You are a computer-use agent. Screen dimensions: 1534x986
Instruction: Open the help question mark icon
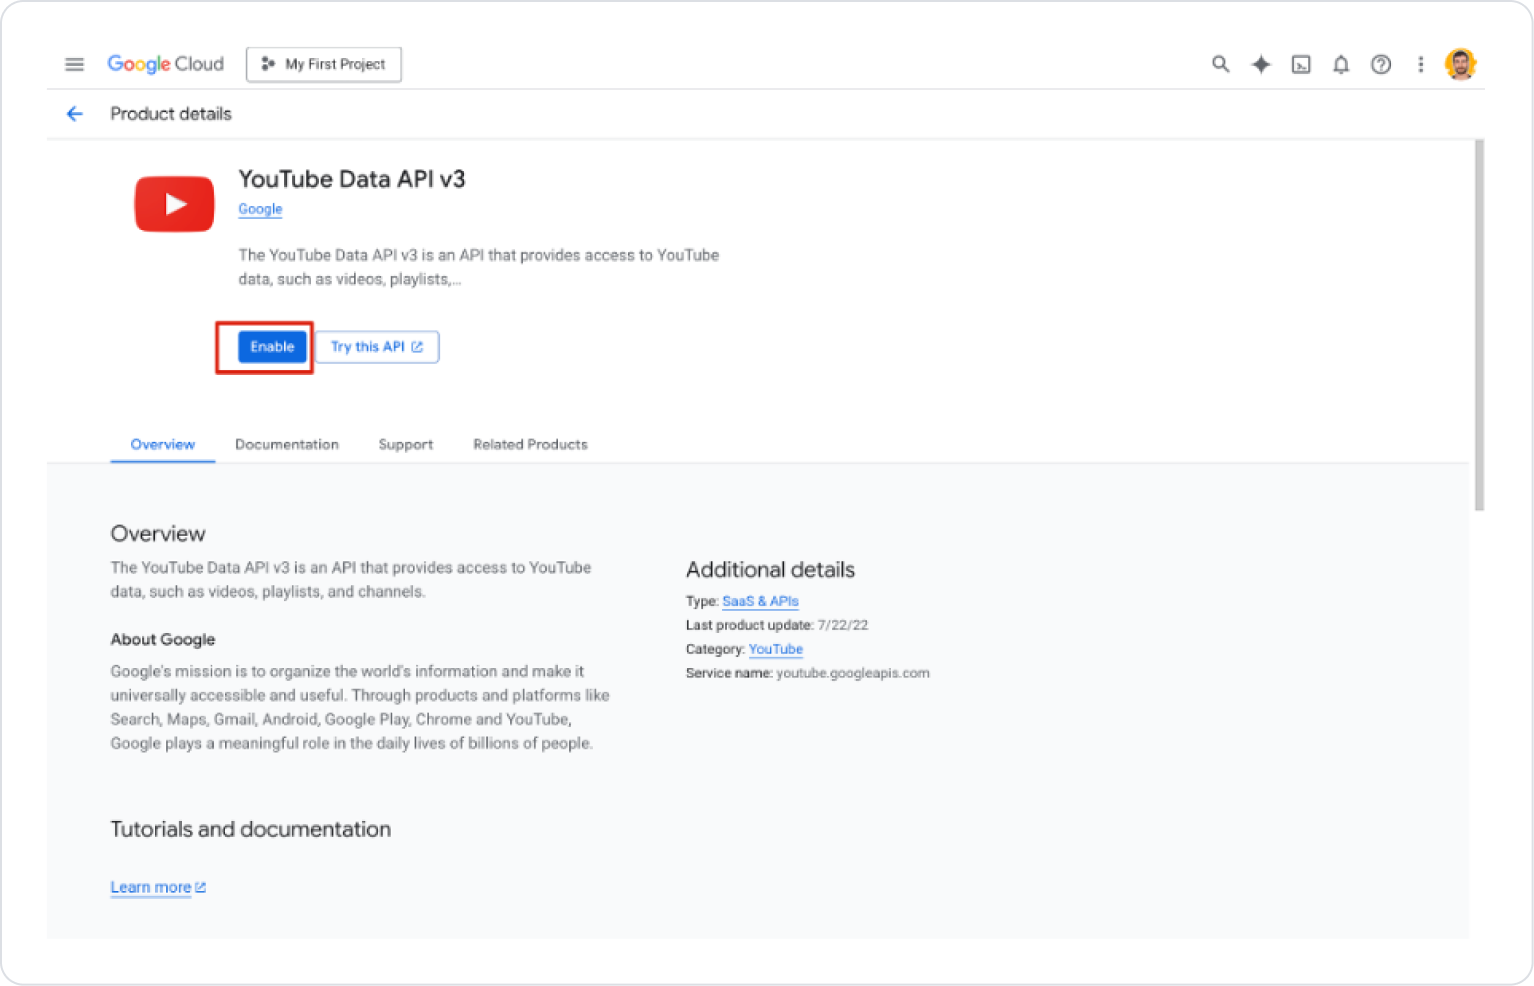[x=1381, y=64]
